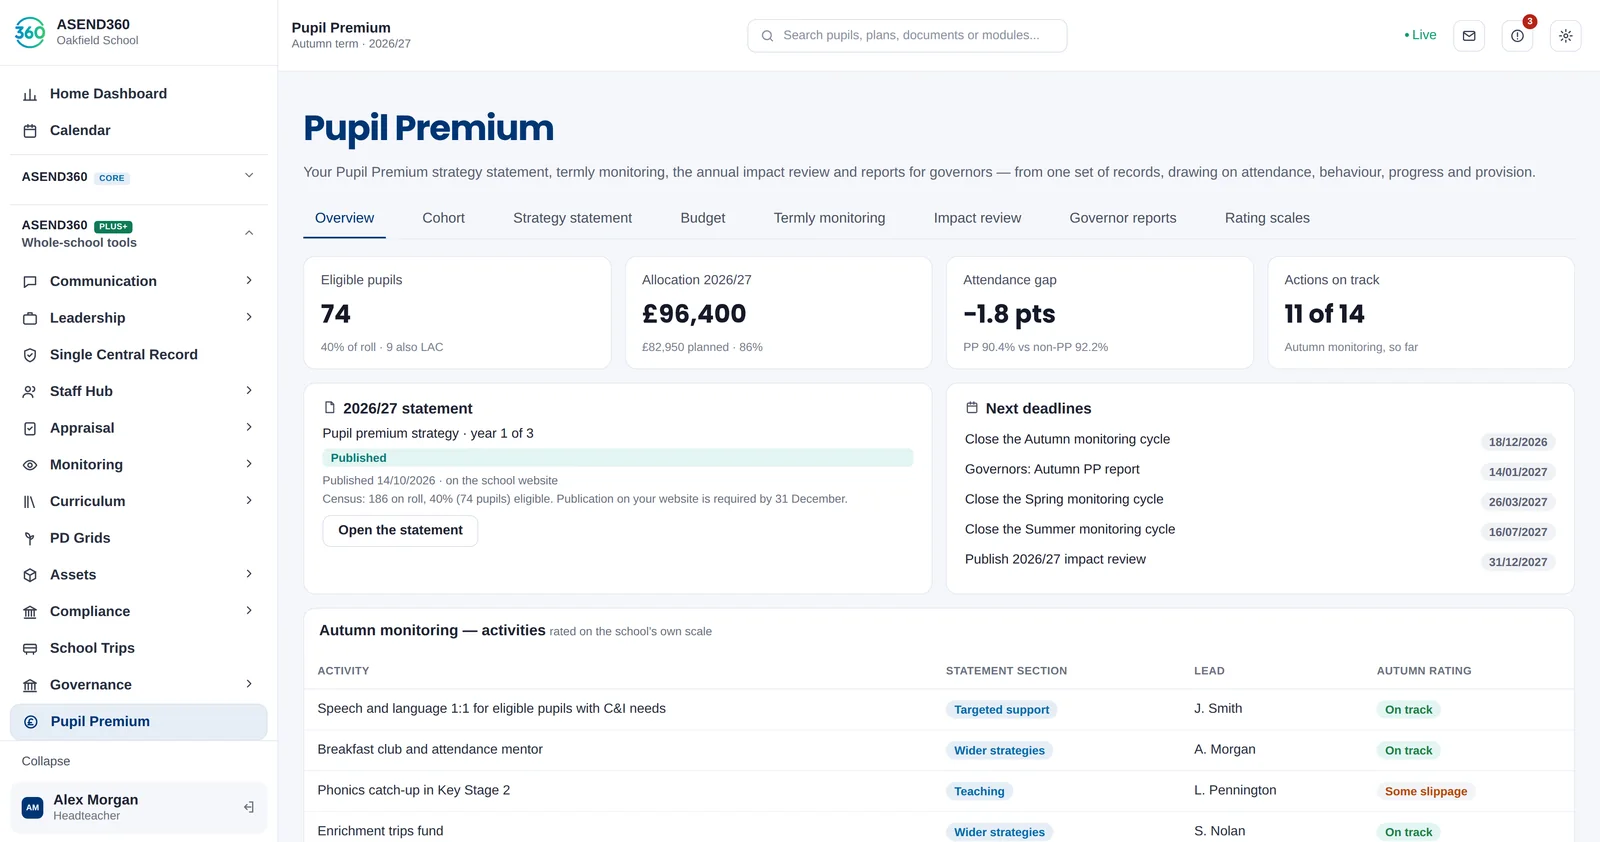The height and width of the screenshot is (842, 1600).
Task: Click the Curriculum books icon
Action: pos(30,502)
